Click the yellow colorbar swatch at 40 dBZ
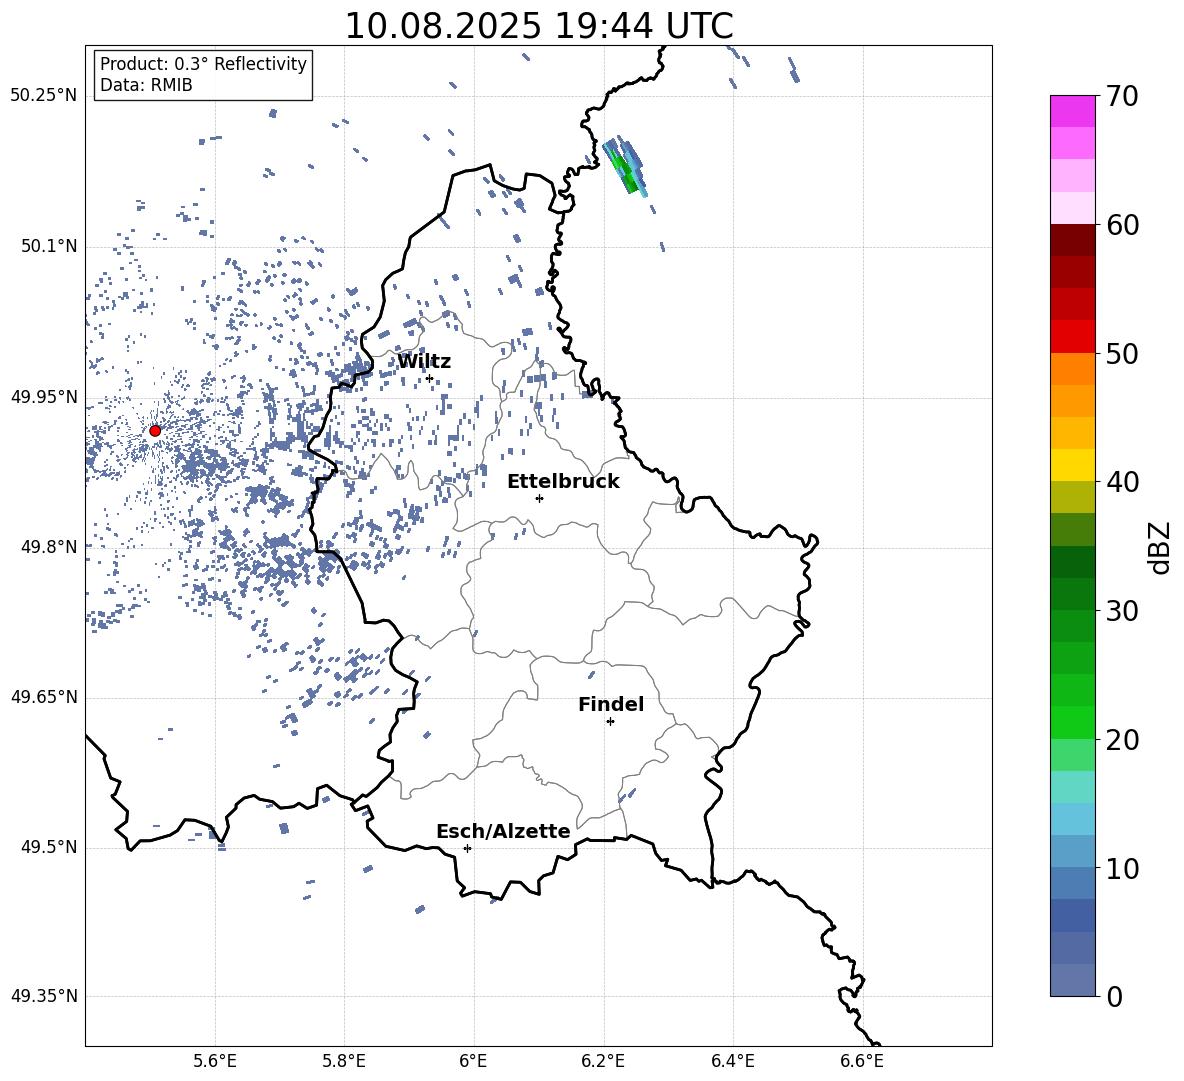Viewport: 1184px width, 1081px height. tap(1072, 465)
